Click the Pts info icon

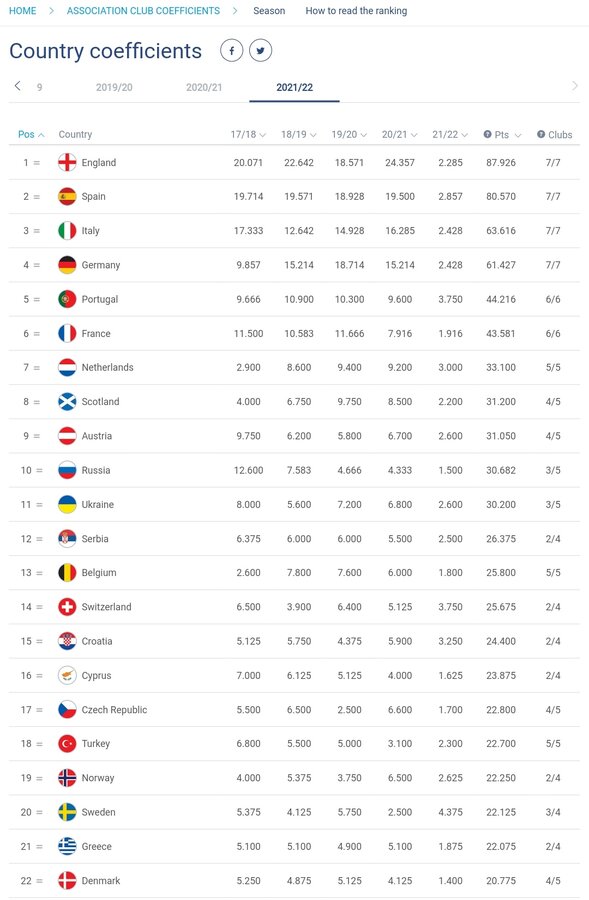coord(487,134)
